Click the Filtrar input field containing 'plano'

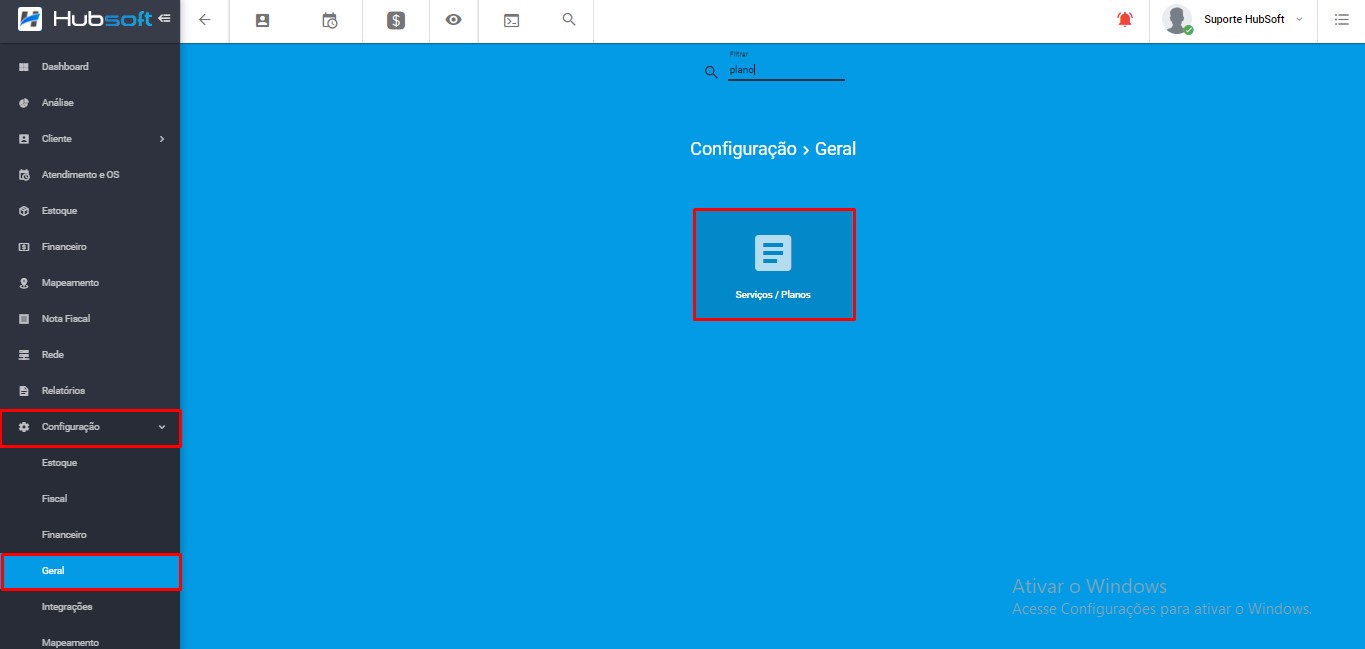coord(786,71)
